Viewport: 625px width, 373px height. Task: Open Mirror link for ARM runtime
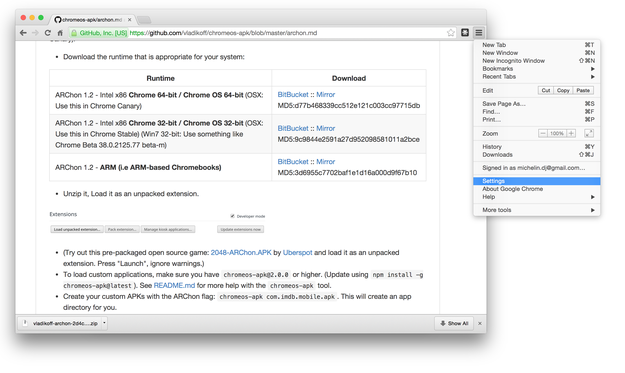pyautogui.click(x=326, y=162)
